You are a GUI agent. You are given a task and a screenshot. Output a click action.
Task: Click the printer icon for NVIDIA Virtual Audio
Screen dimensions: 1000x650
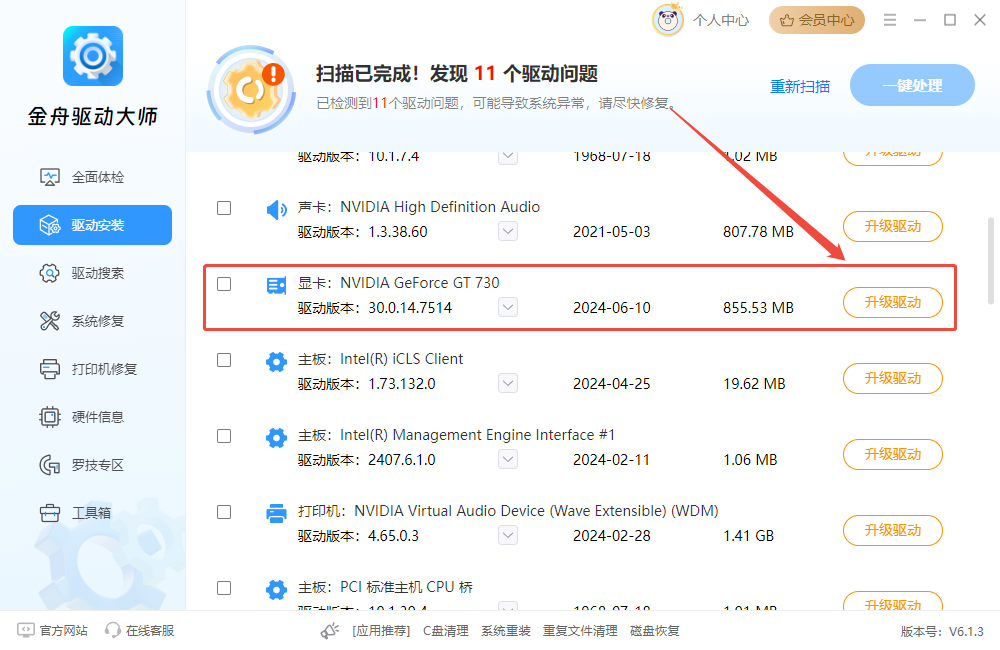276,513
